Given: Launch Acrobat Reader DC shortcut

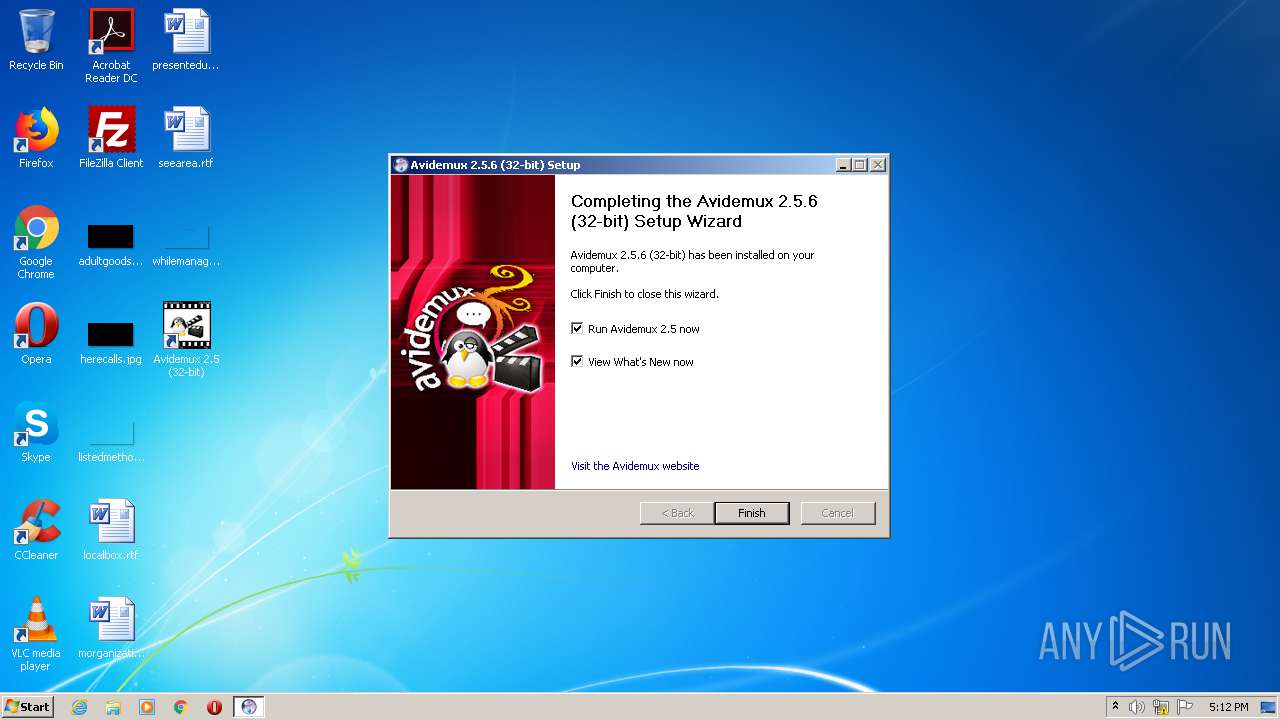Looking at the screenshot, I should pyautogui.click(x=111, y=46).
